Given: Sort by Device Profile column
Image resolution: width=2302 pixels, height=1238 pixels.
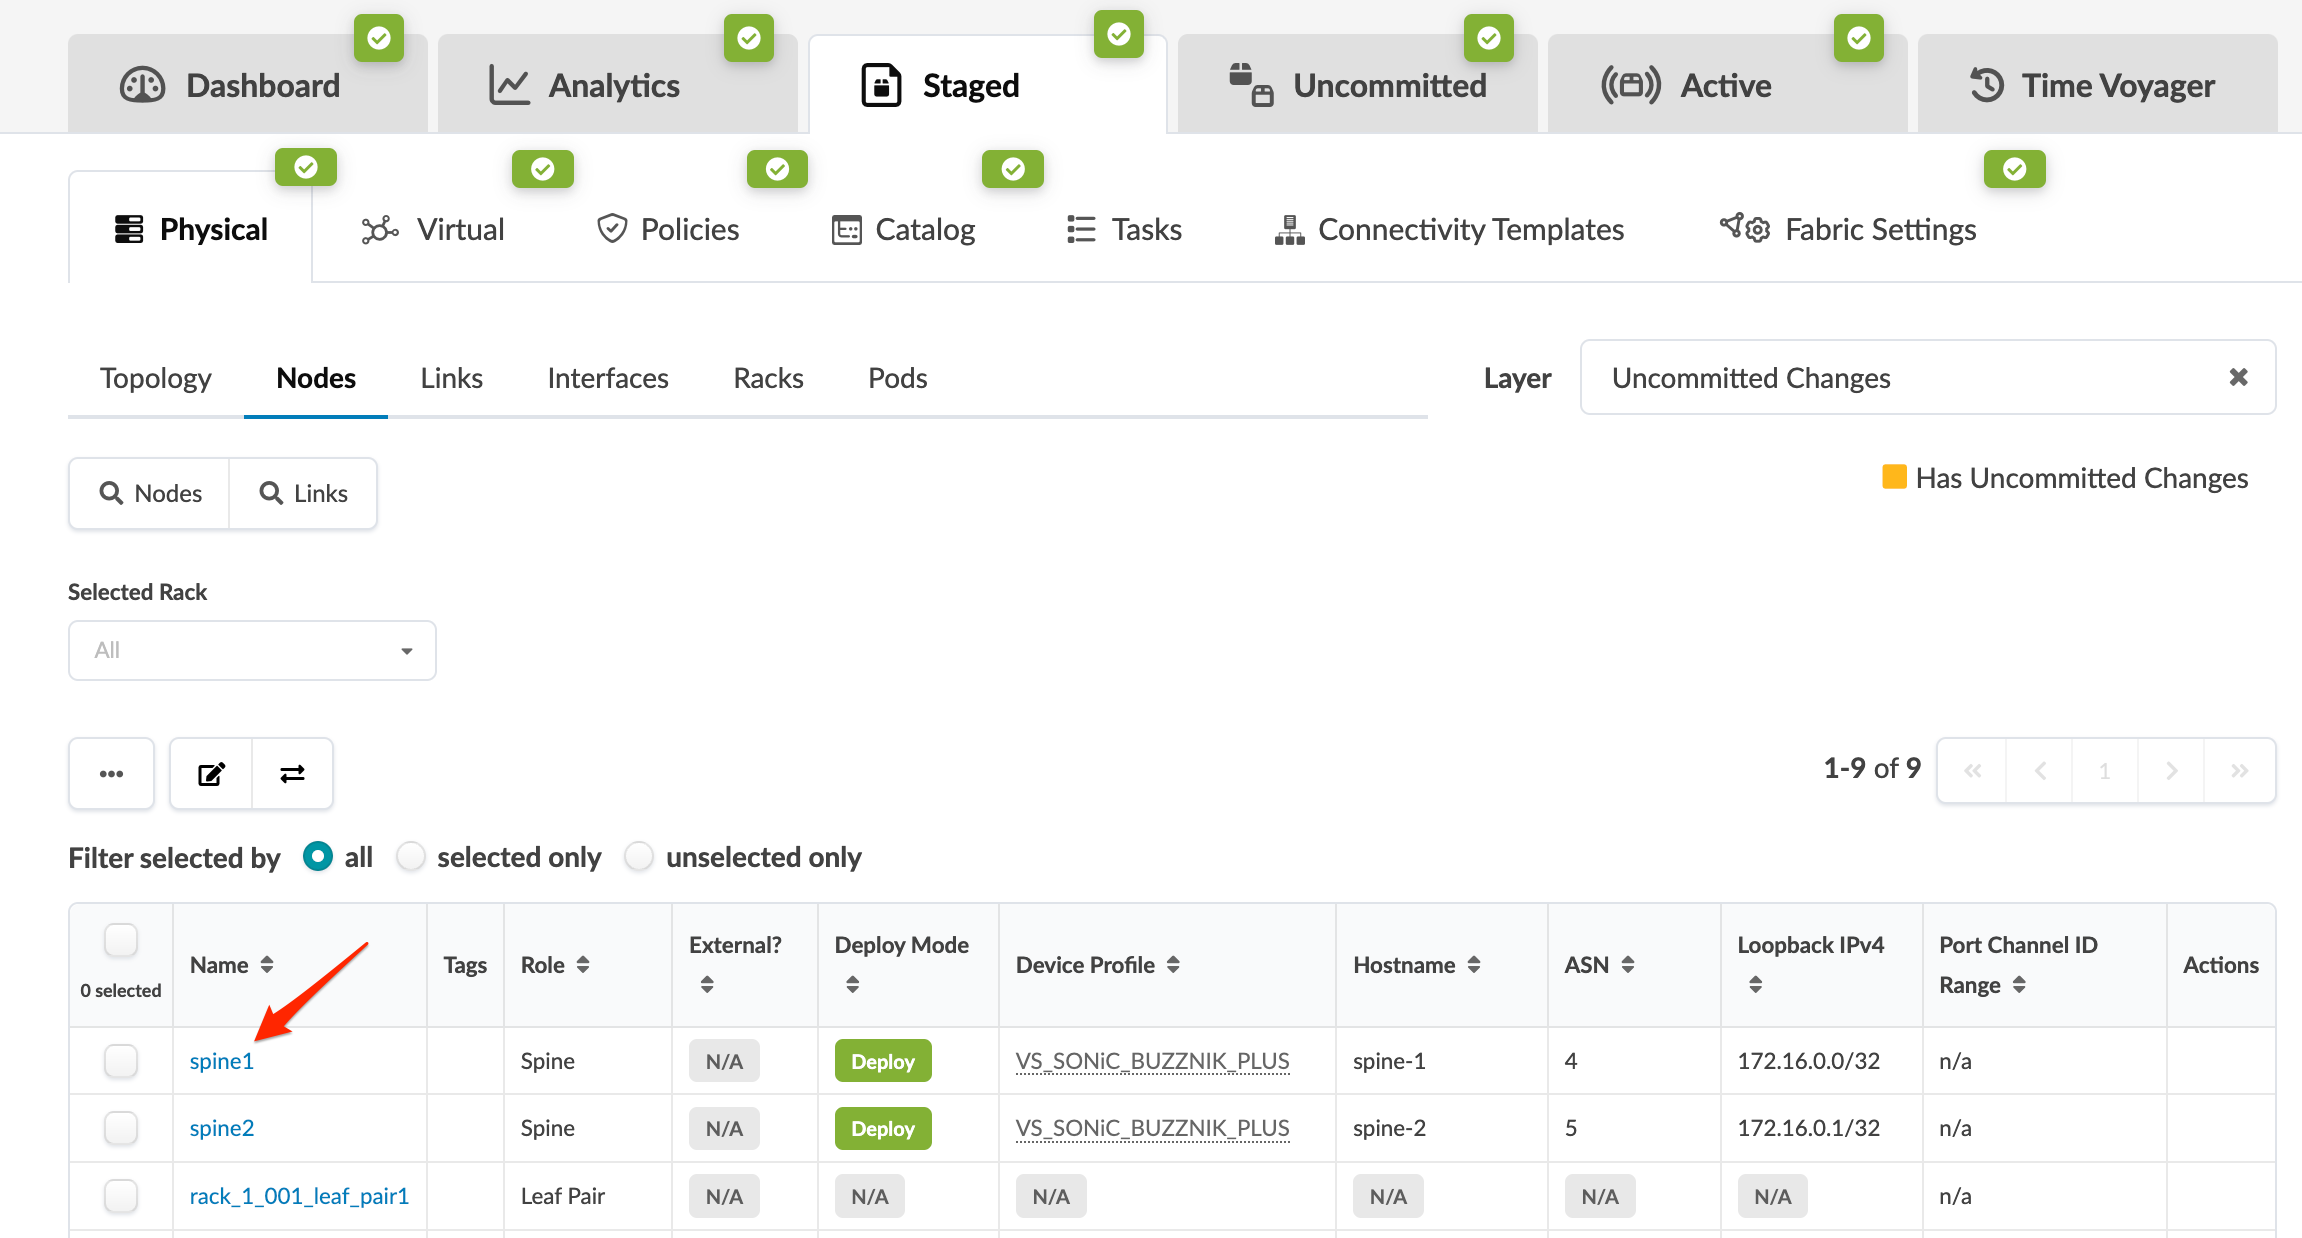Looking at the screenshot, I should click(x=1173, y=964).
